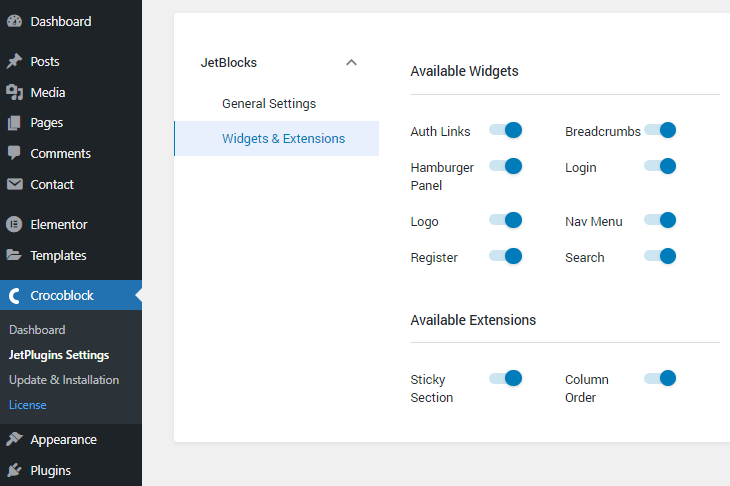Viewport: 730px width, 486px height.
Task: Click the Crocoblock logo icon
Action: [x=14, y=296]
